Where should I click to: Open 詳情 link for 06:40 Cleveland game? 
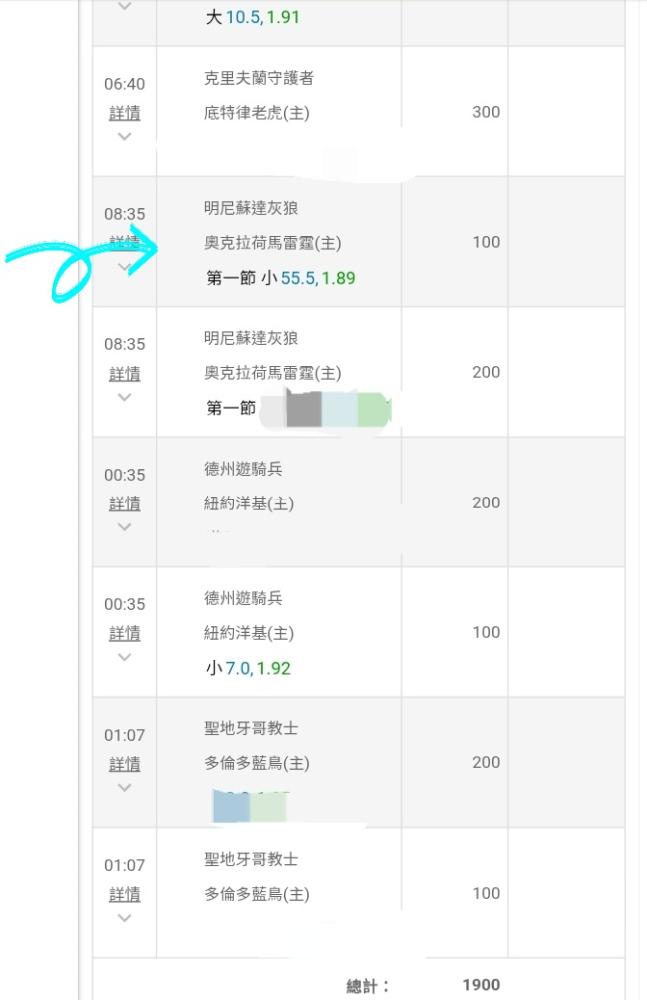pos(124,113)
